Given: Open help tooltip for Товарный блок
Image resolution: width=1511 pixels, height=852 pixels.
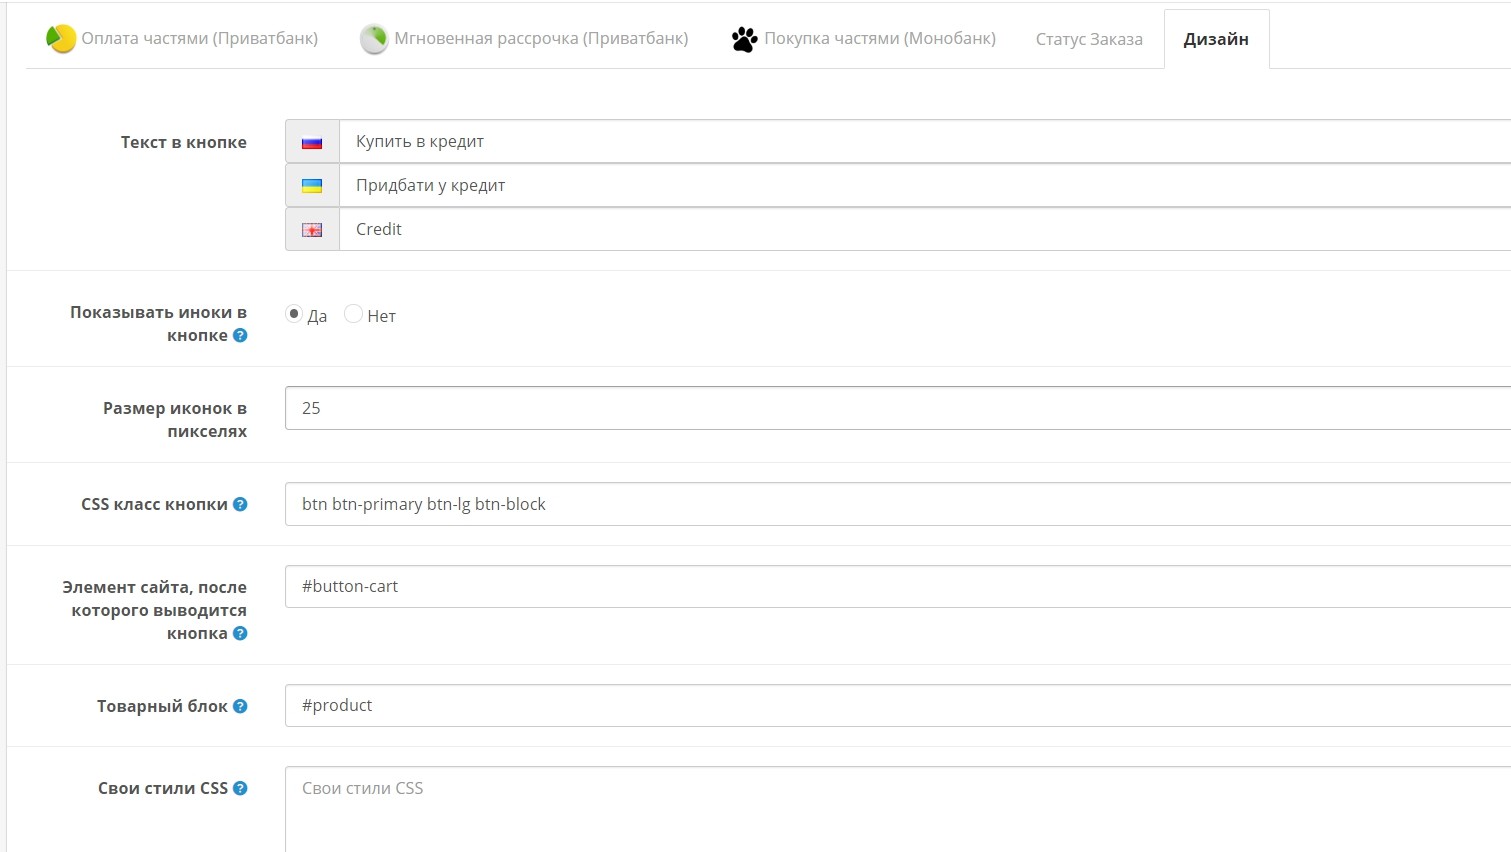Looking at the screenshot, I should (x=240, y=706).
